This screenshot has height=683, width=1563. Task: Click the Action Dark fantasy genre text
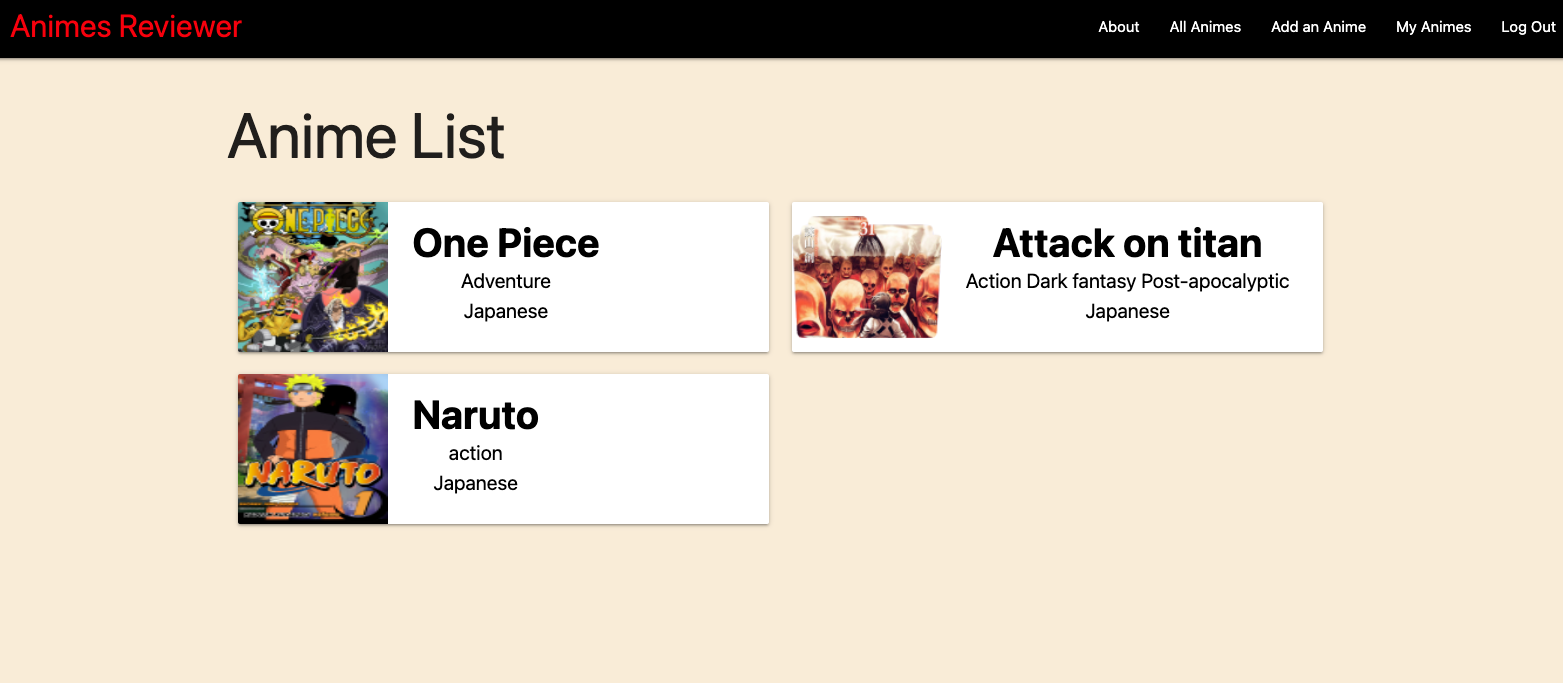[x=1127, y=281]
